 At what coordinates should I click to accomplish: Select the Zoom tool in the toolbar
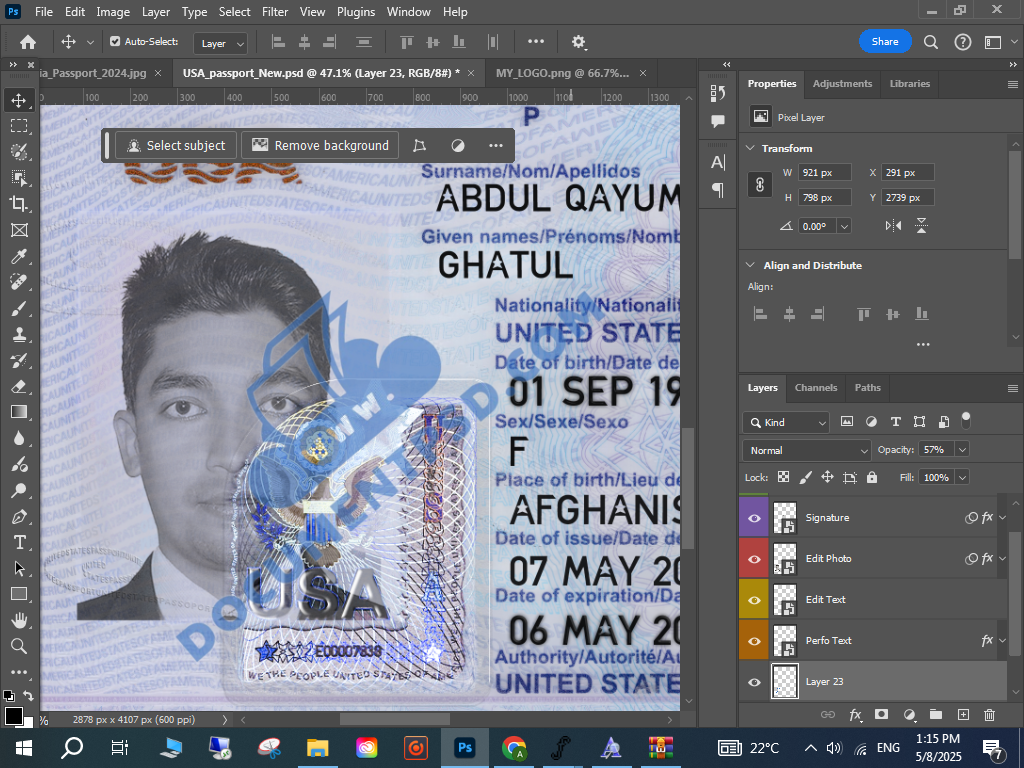pyautogui.click(x=19, y=646)
